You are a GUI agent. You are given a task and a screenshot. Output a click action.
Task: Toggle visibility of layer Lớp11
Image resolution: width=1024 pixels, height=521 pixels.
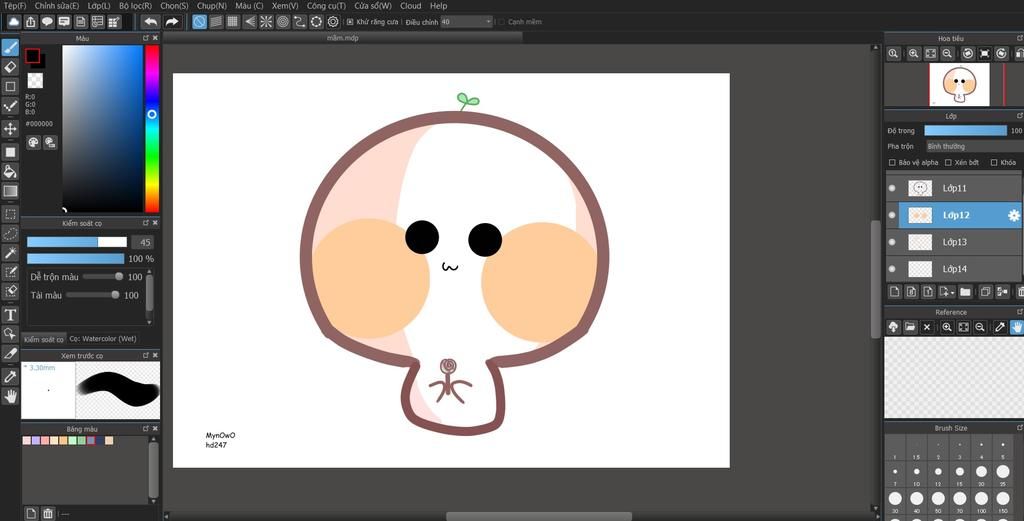892,188
